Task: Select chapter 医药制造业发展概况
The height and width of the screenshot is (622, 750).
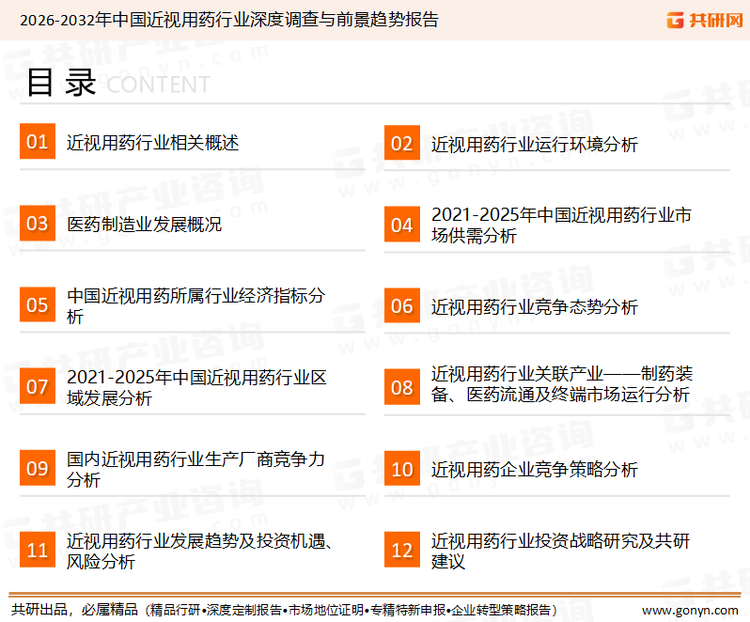Action: click(144, 225)
